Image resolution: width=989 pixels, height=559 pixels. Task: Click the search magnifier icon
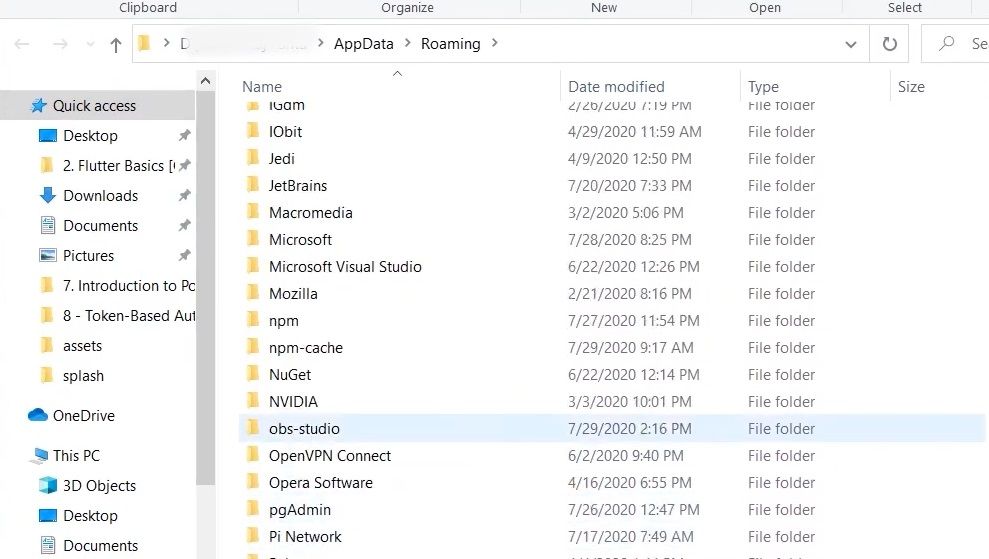coord(946,44)
